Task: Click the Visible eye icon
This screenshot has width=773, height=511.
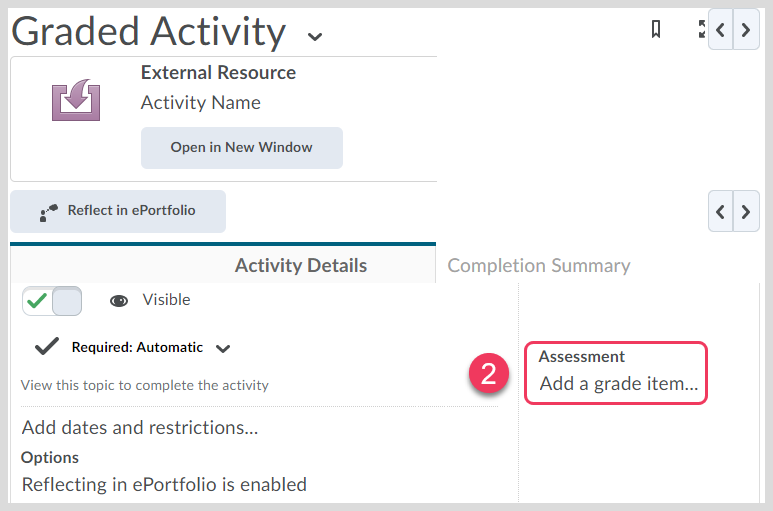Action: coord(119,301)
